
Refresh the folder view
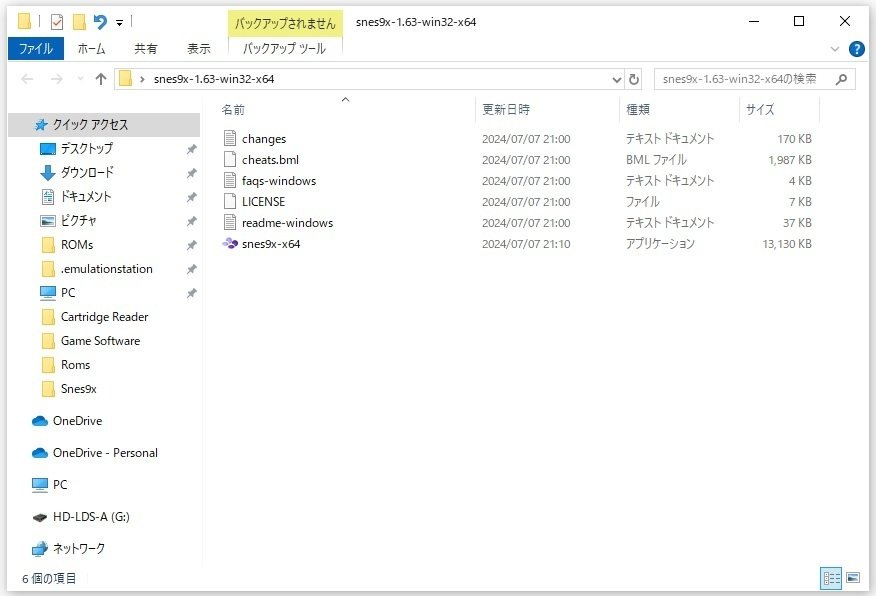tap(634, 79)
